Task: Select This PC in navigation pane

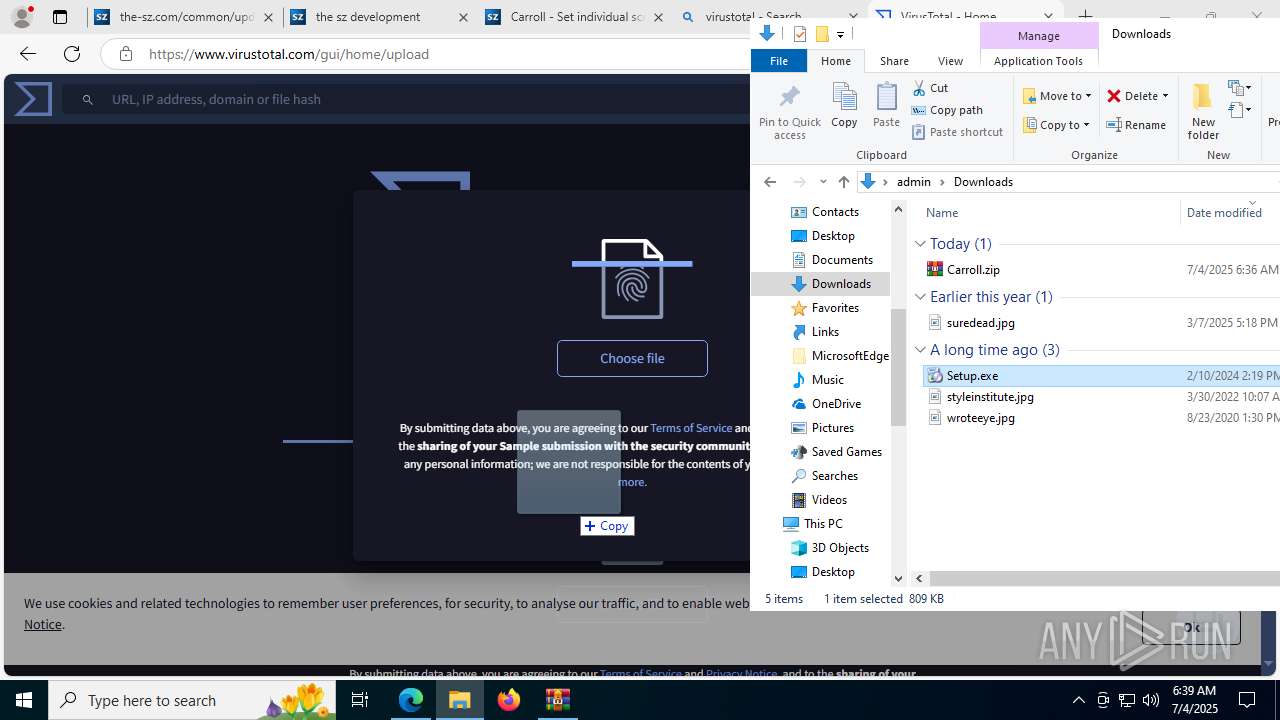Action: point(822,524)
